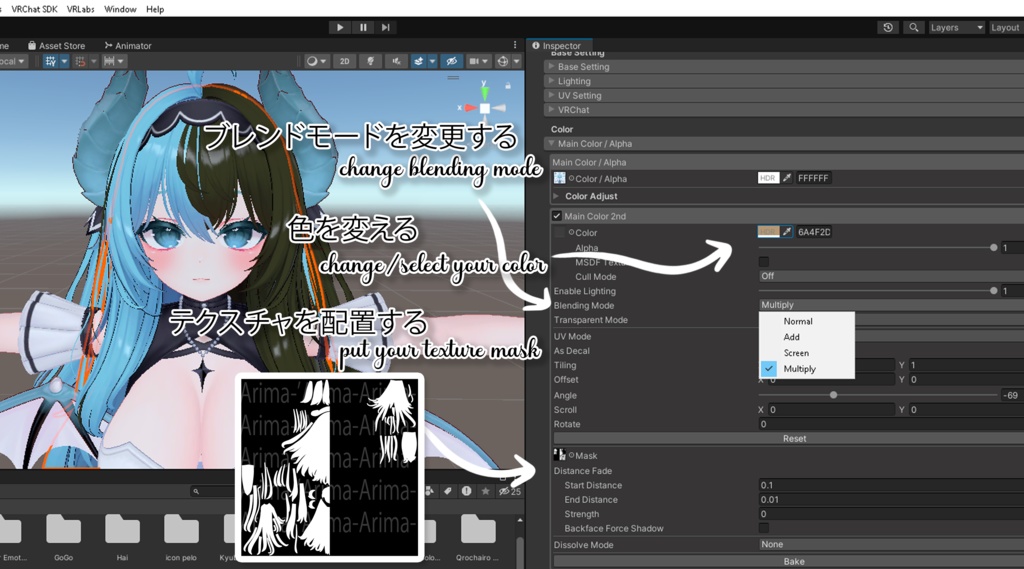This screenshot has width=1024, height=569.
Task: Select the Mask texture slot thumbnail
Action: tap(560, 455)
